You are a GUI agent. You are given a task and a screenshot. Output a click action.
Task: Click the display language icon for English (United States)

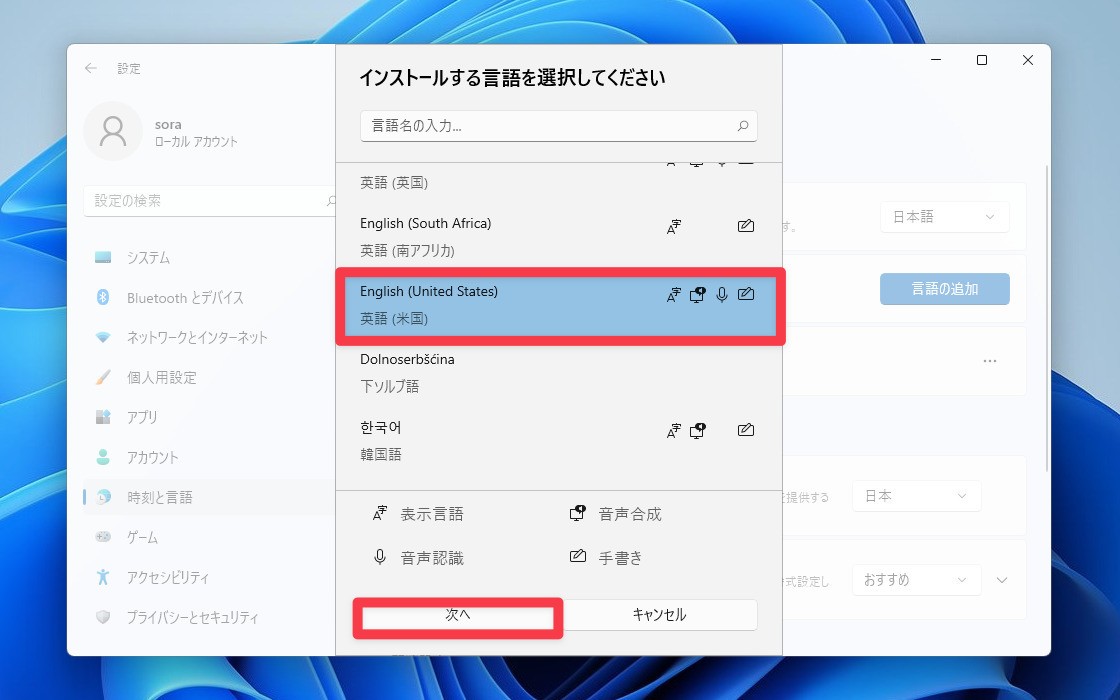pos(674,294)
